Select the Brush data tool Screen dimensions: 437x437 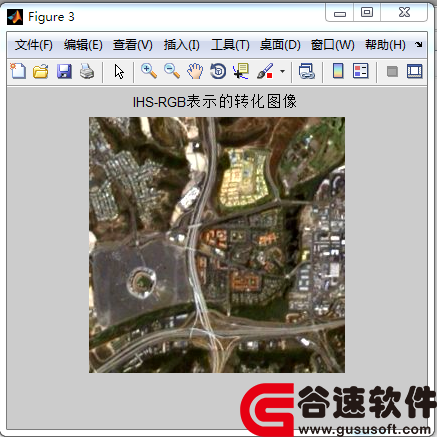click(265, 71)
